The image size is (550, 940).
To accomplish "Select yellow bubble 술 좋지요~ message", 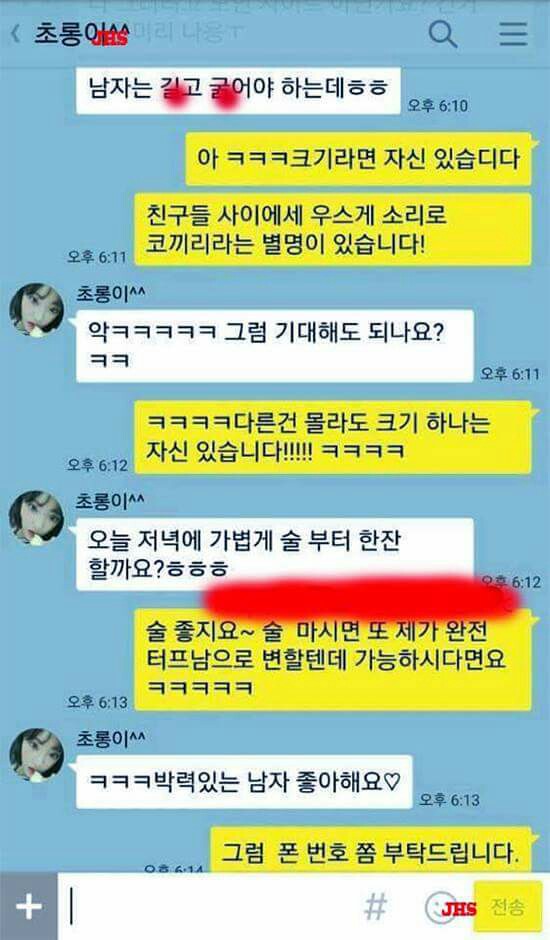I will tap(333, 659).
